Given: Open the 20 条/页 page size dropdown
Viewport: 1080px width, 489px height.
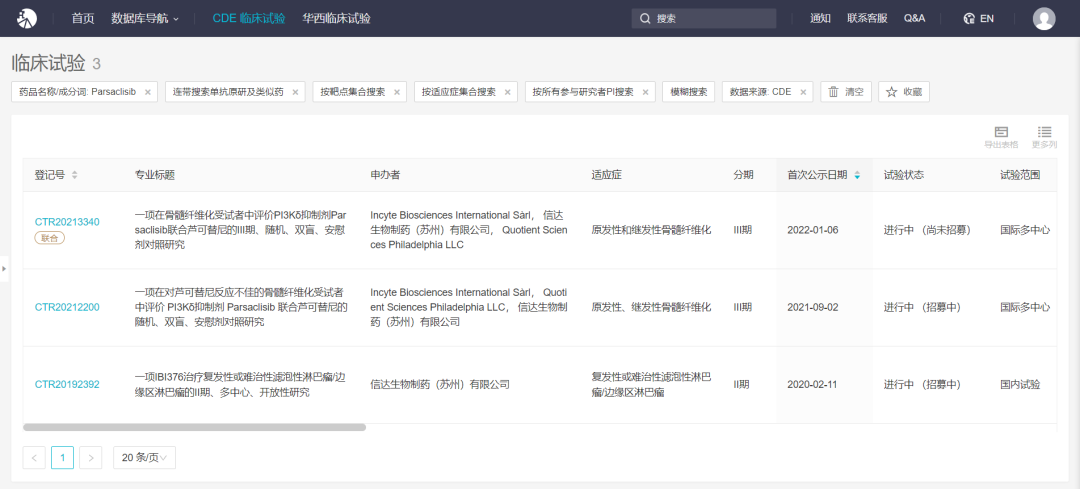Looking at the screenshot, I should pyautogui.click(x=144, y=457).
